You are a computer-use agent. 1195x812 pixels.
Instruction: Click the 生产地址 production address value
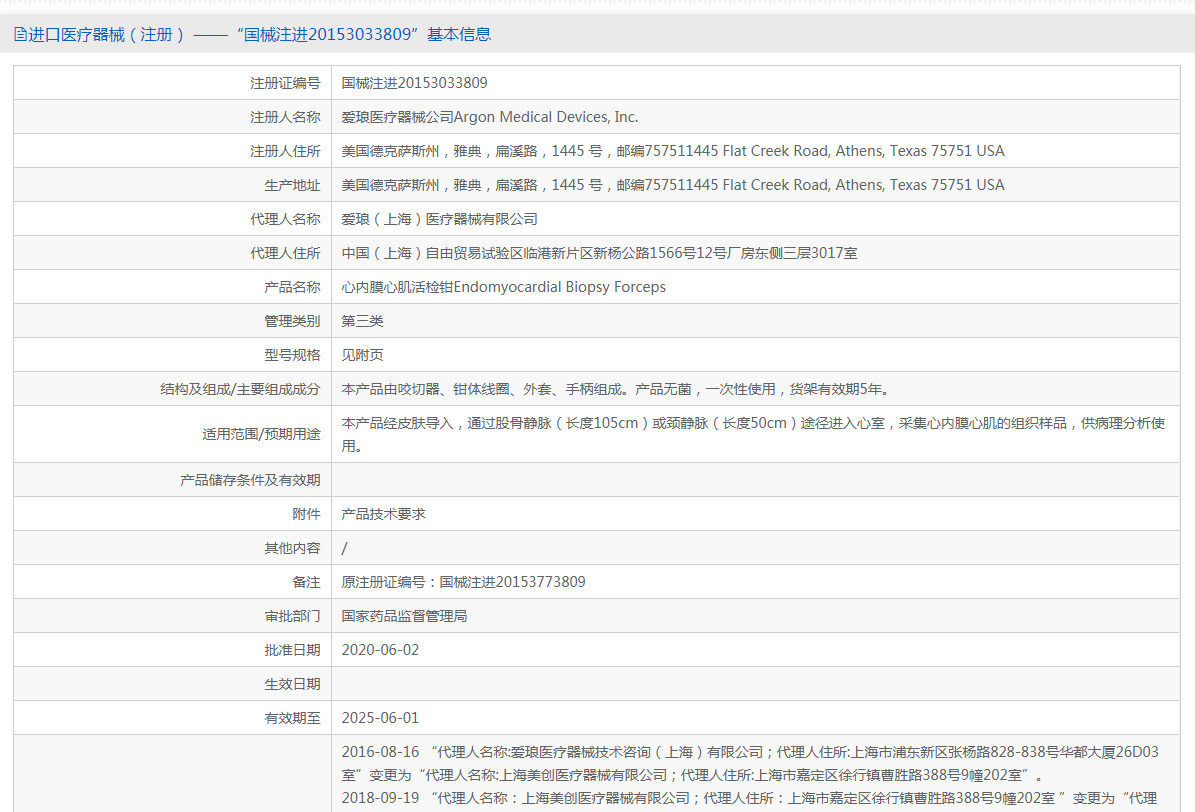[672, 185]
